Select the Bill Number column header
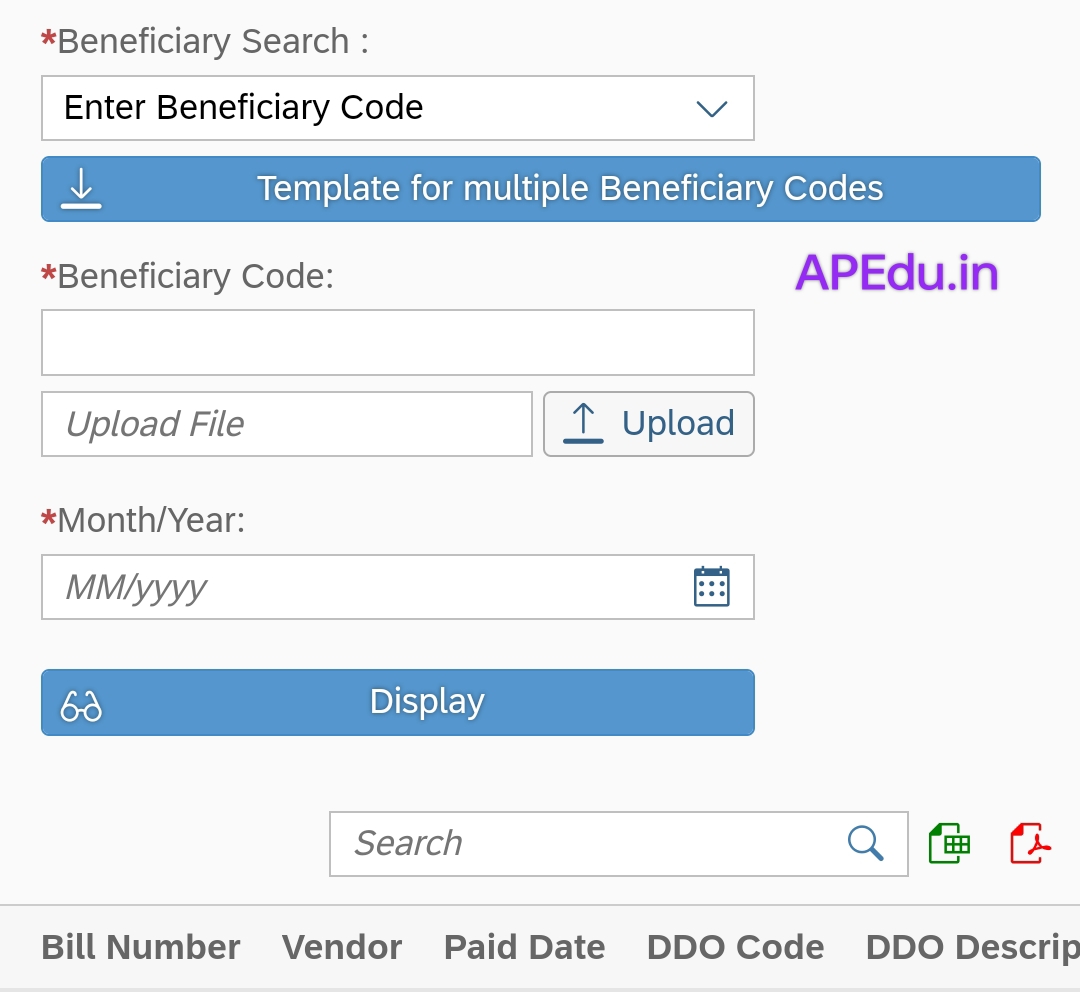This screenshot has width=1080, height=994. point(141,947)
